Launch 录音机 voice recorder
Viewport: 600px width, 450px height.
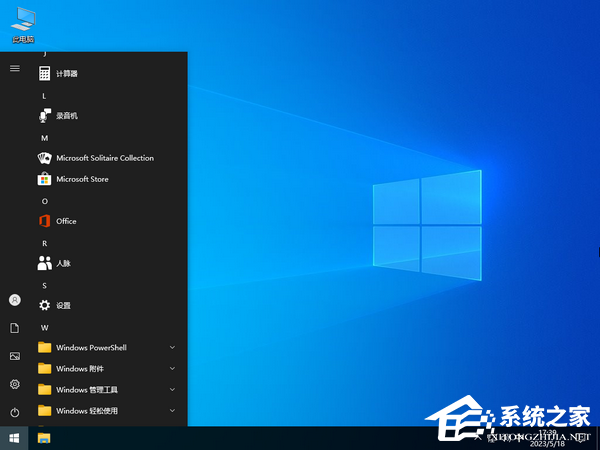(x=66, y=116)
